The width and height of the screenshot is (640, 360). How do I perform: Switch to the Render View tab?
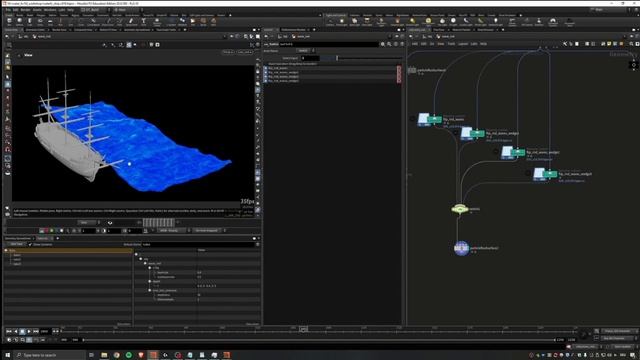[59, 29]
